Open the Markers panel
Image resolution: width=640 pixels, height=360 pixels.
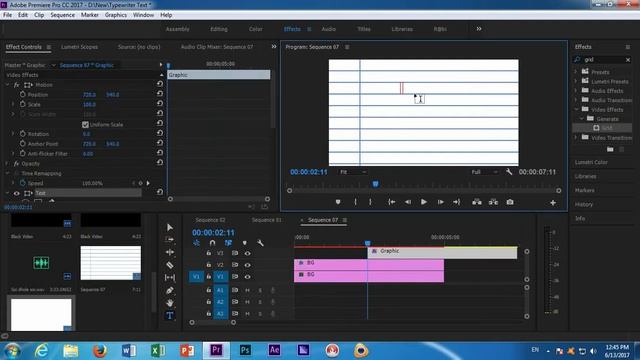click(584, 190)
